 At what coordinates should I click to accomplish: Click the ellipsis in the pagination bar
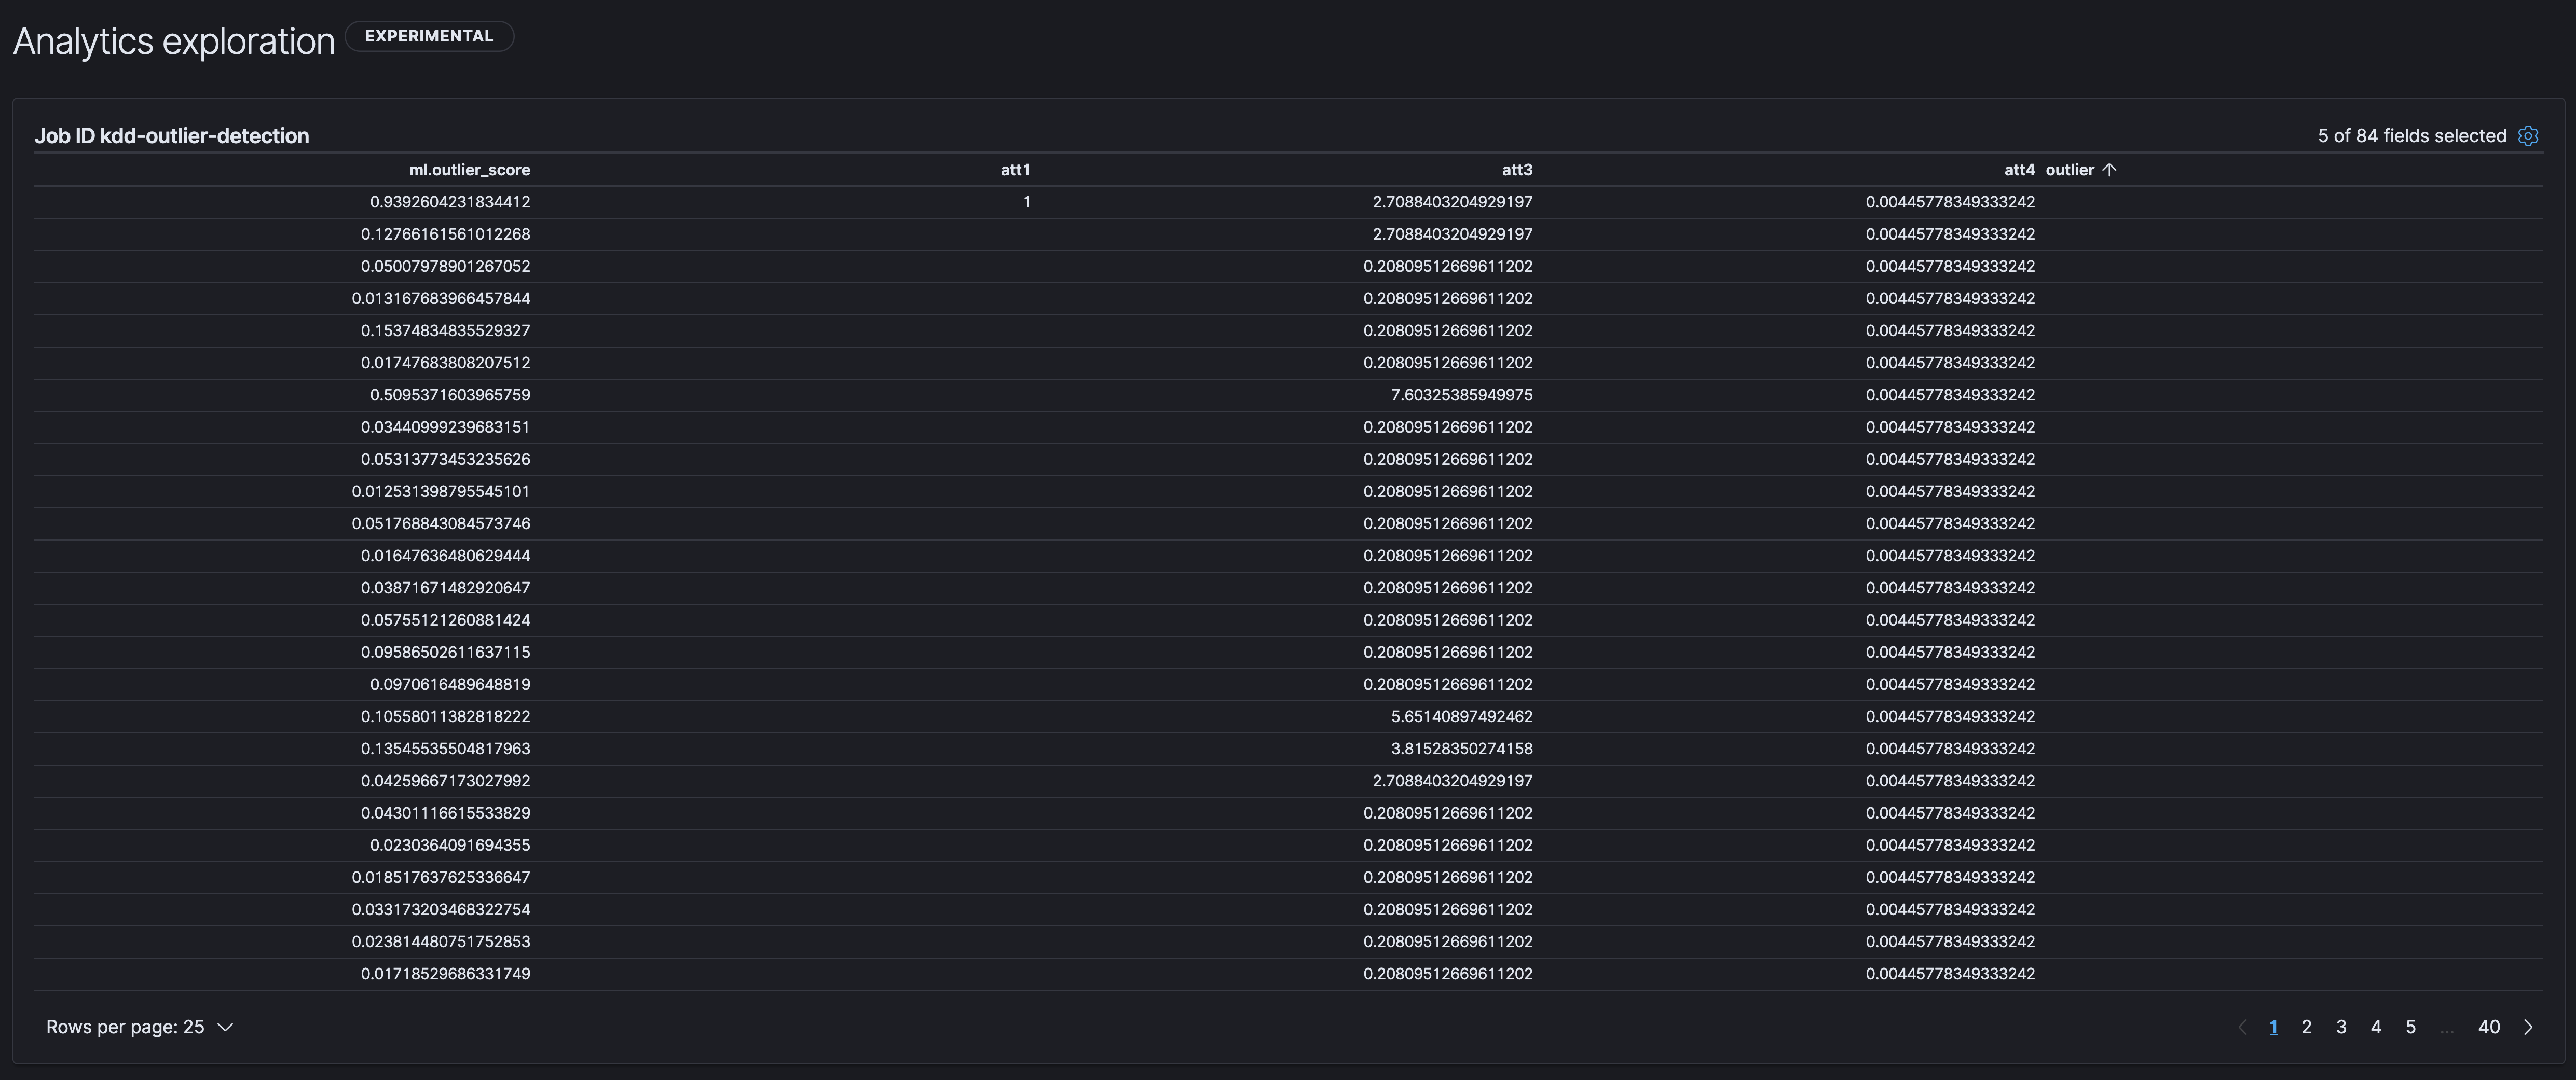click(2447, 1027)
